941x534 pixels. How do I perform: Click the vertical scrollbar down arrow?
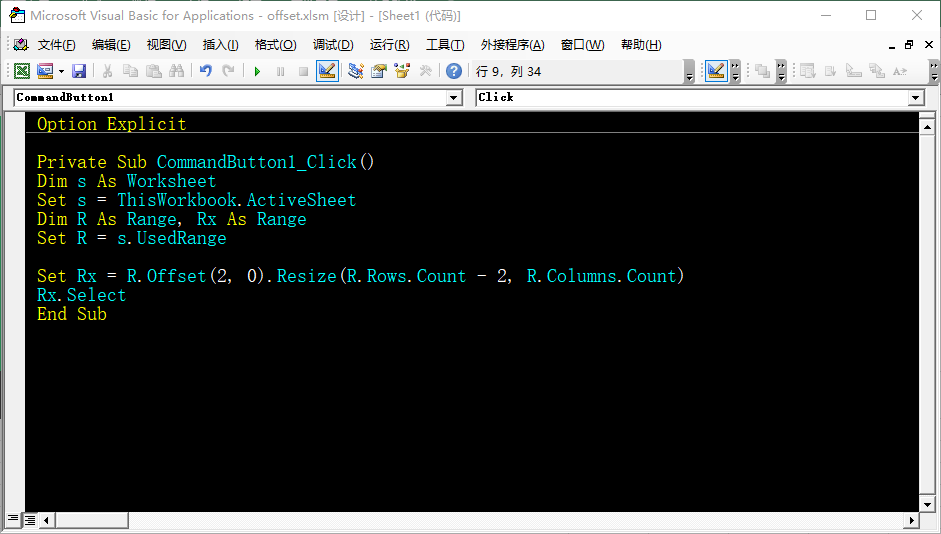(x=927, y=504)
